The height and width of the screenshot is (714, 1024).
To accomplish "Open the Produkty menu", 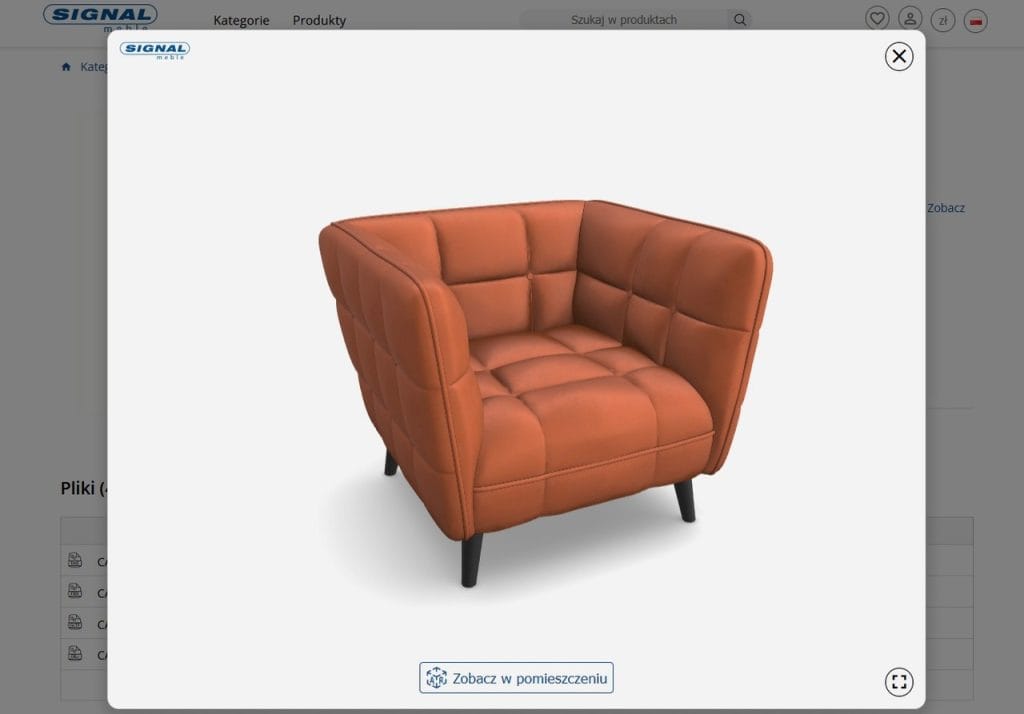I will click(x=319, y=20).
